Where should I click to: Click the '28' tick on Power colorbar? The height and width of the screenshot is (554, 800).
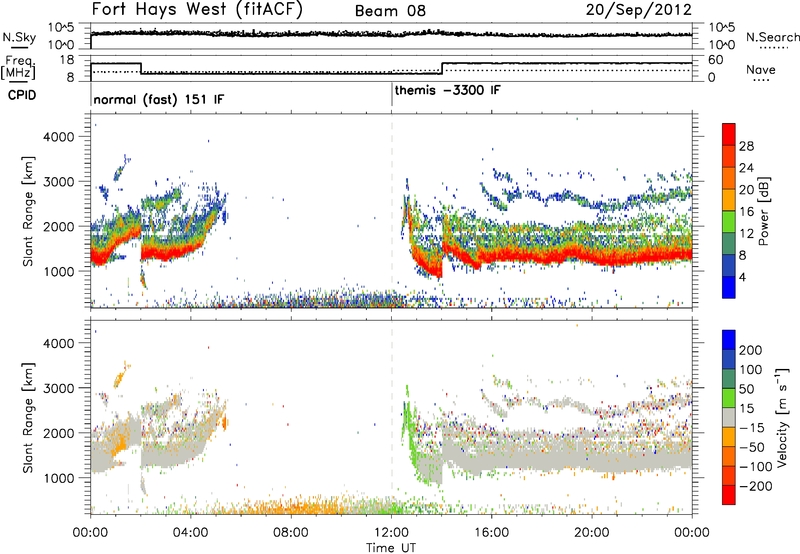click(746, 146)
